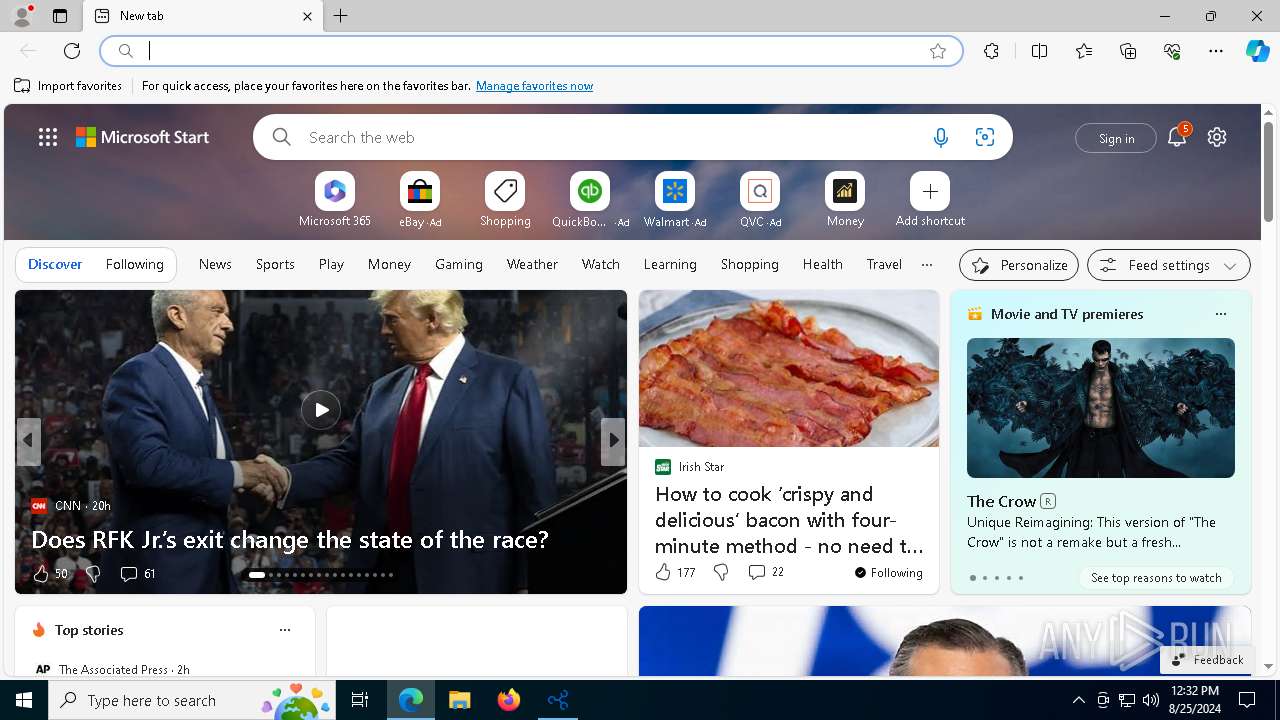
Task: Open notifications bell icon
Action: (x=1177, y=137)
